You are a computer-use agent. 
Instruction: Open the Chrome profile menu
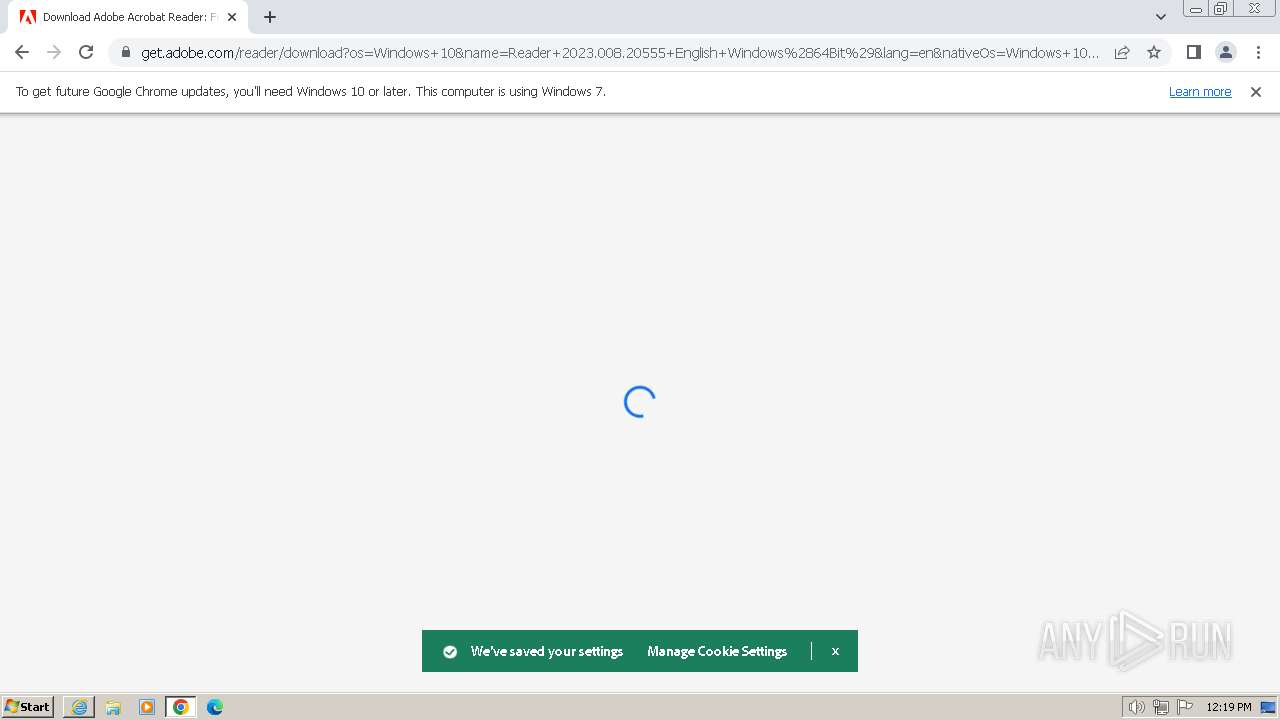pyautogui.click(x=1225, y=52)
